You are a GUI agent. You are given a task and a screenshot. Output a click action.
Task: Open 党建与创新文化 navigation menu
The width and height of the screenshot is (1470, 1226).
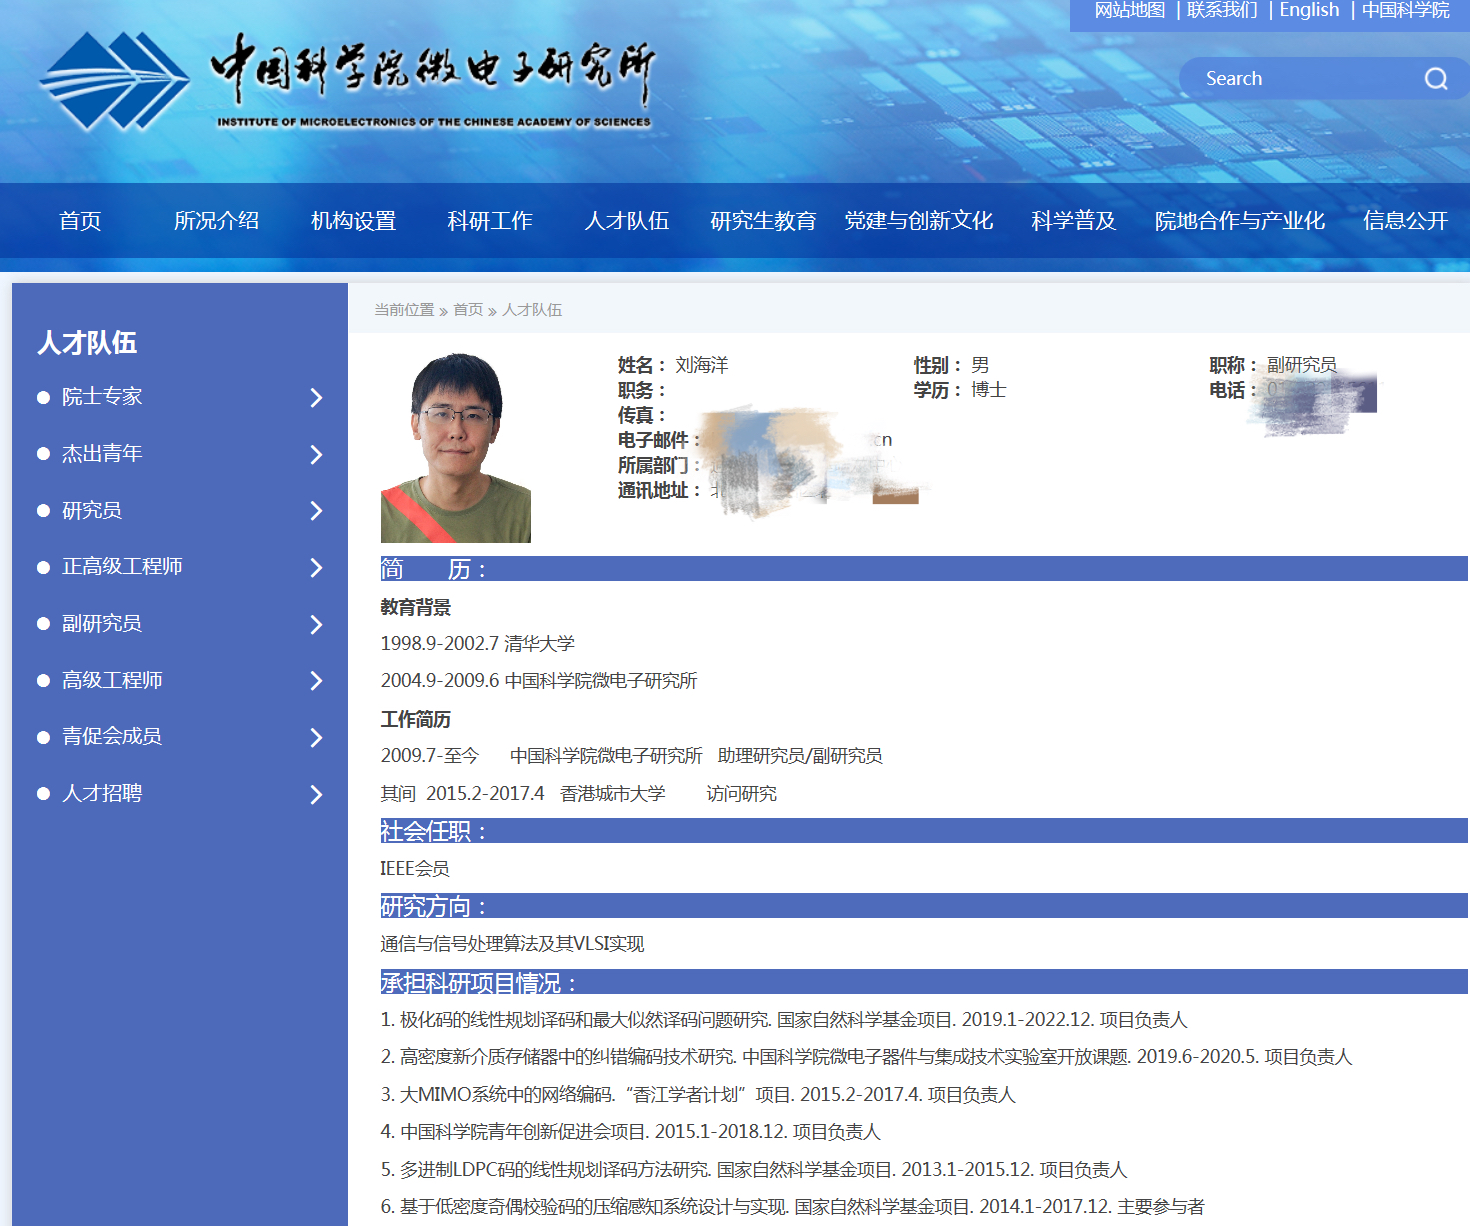[918, 221]
